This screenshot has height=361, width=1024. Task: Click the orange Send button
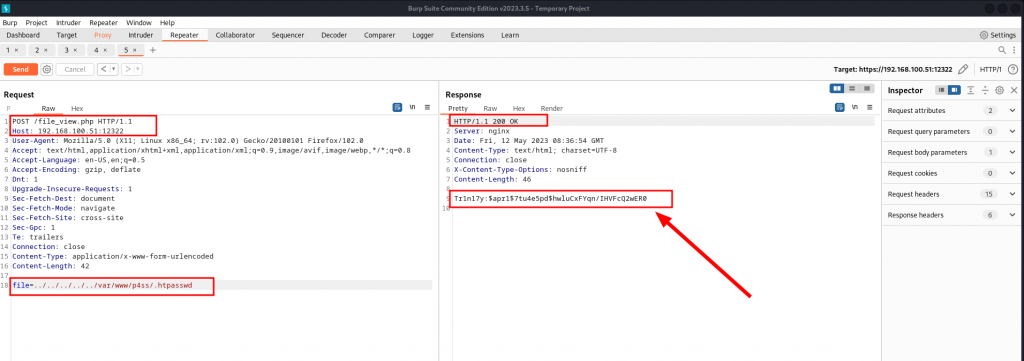20,69
